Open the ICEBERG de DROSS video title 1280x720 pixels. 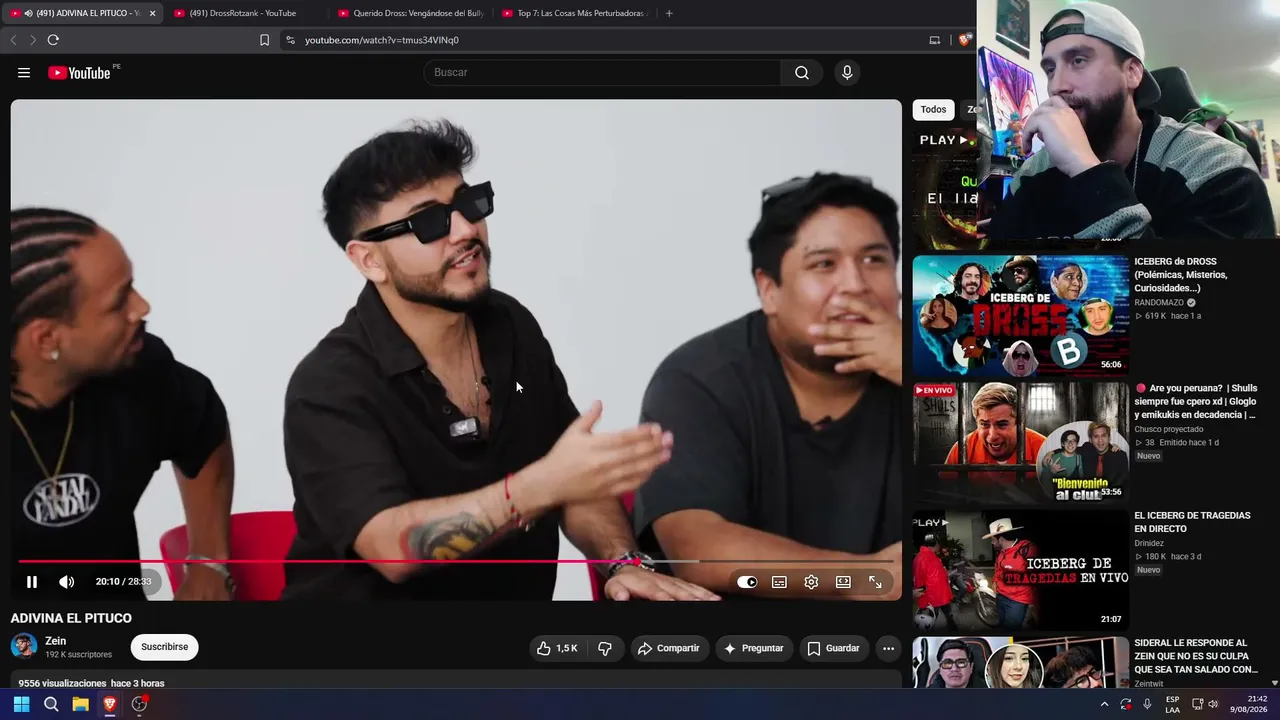click(1181, 275)
